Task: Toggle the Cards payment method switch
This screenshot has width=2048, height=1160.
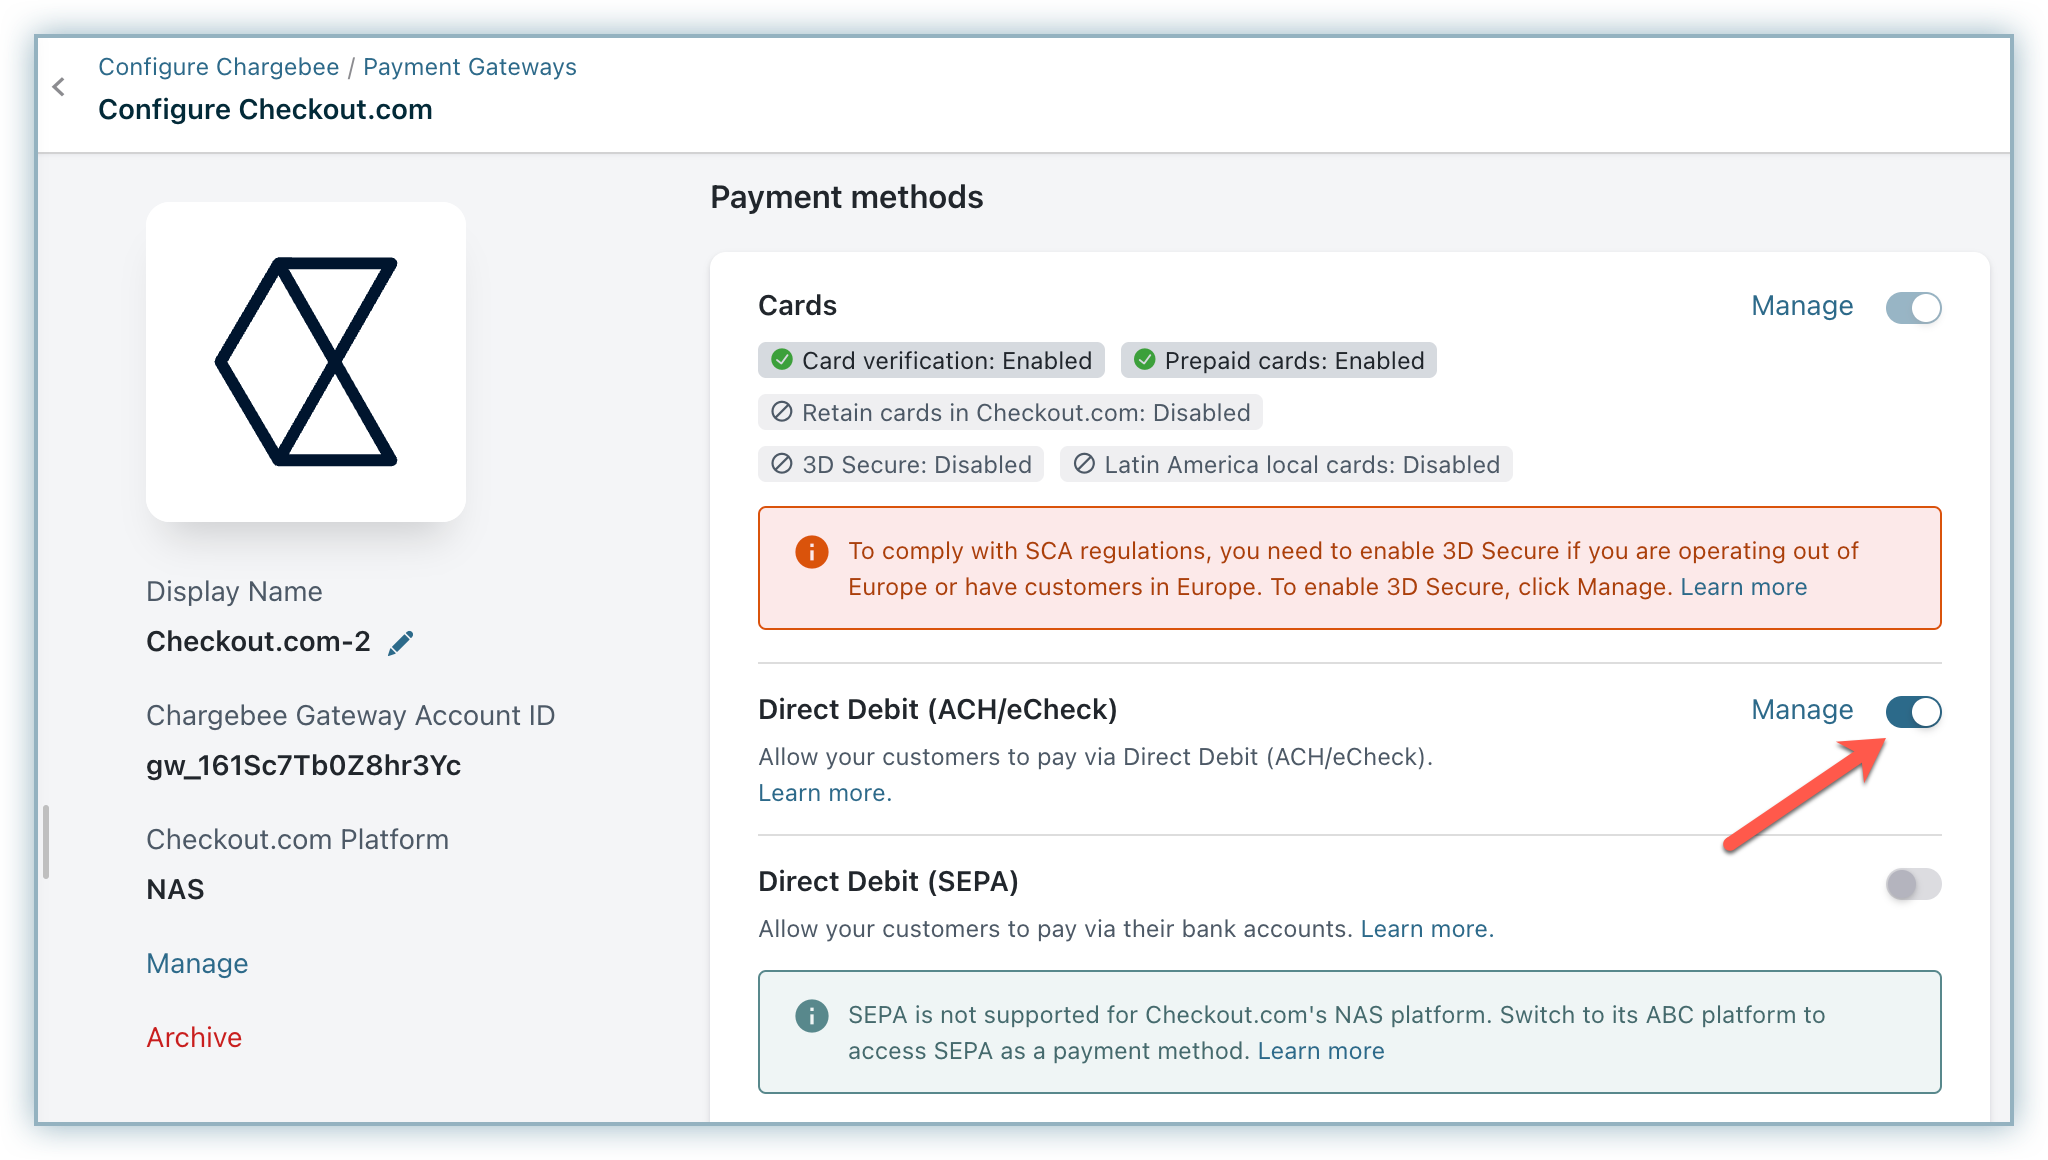Action: (x=1913, y=307)
